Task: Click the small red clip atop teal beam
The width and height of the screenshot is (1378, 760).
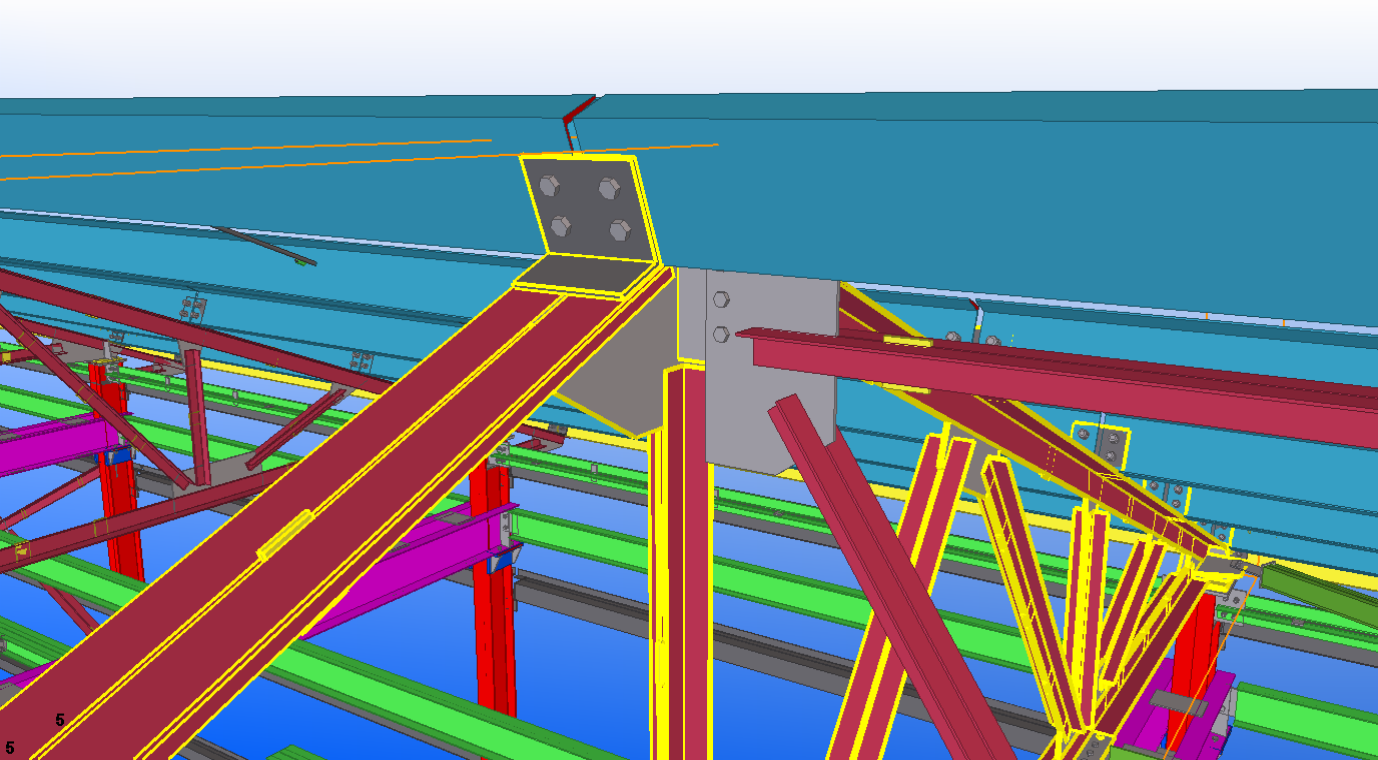Action: click(573, 120)
